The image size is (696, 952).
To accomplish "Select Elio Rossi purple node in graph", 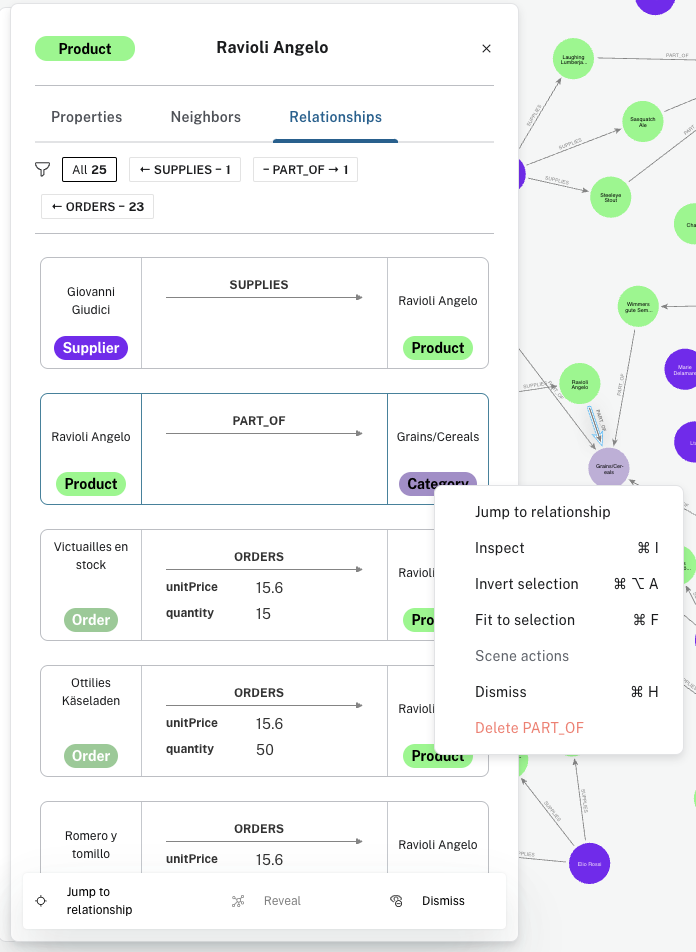I will click(589, 863).
